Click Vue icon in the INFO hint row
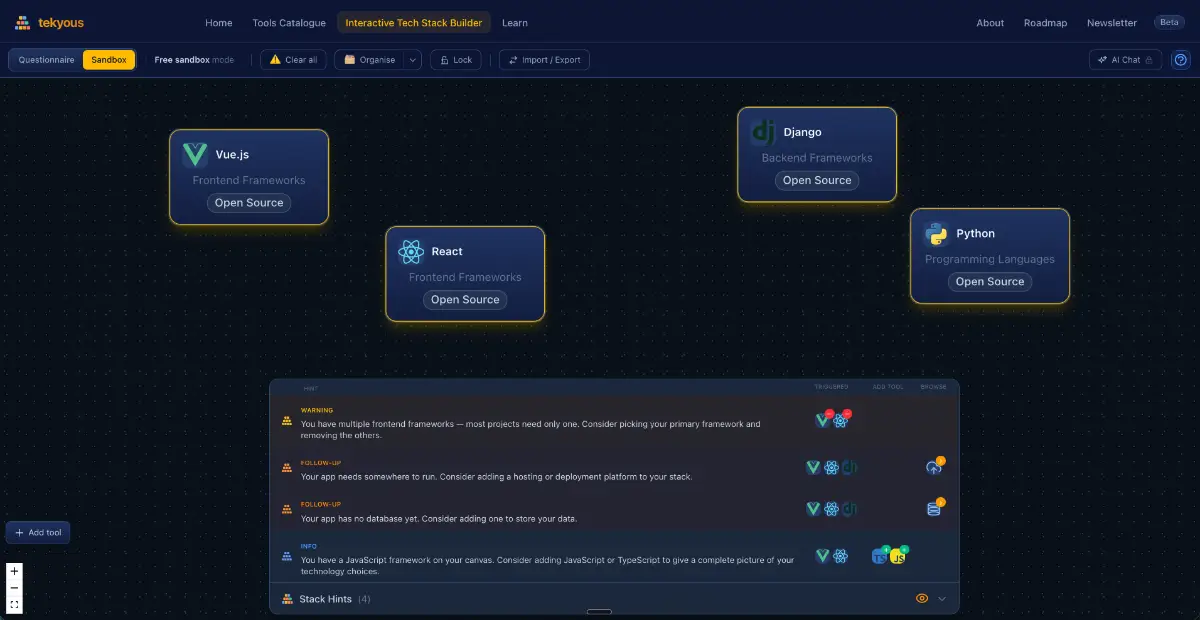Image resolution: width=1200 pixels, height=620 pixels. (x=823, y=556)
